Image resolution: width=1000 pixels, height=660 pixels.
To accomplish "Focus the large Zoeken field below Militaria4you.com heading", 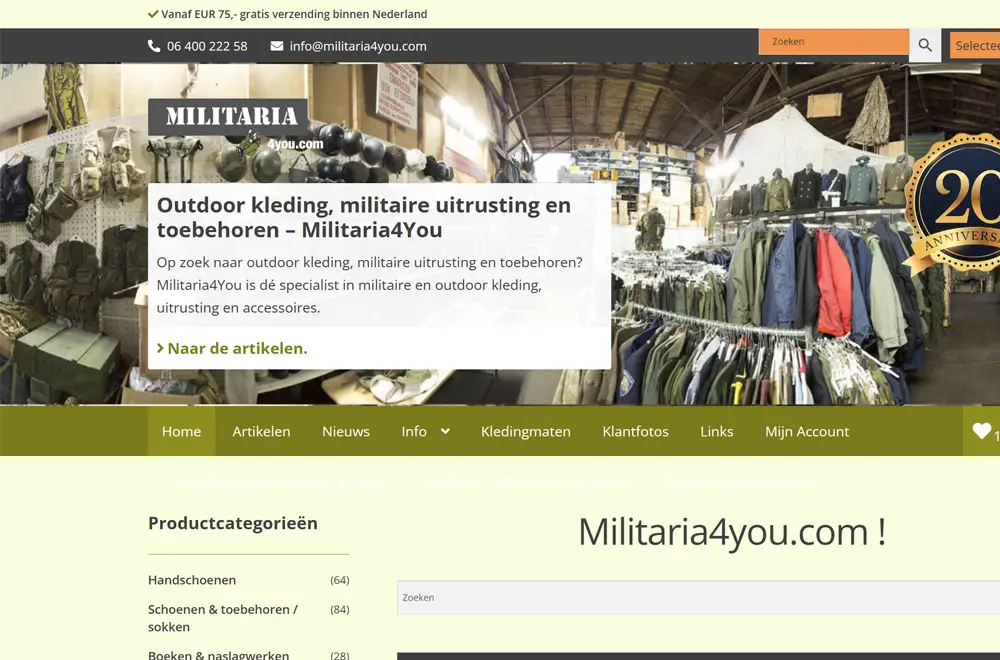I will coord(698,598).
